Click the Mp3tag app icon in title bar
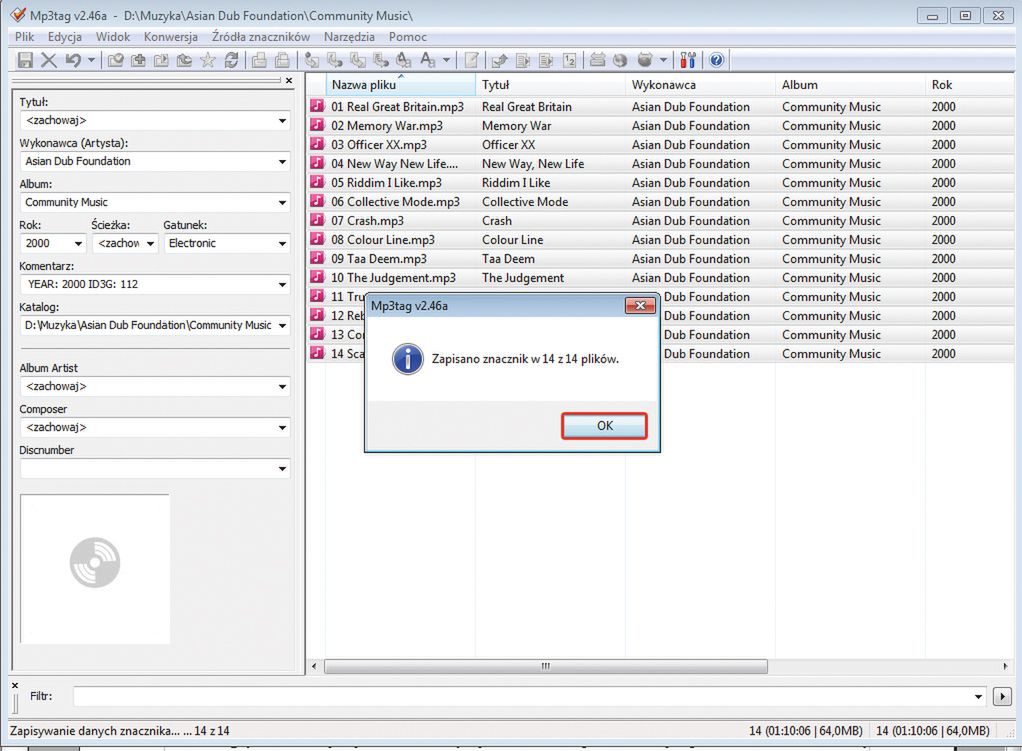The image size is (1022, 751). tap(18, 15)
